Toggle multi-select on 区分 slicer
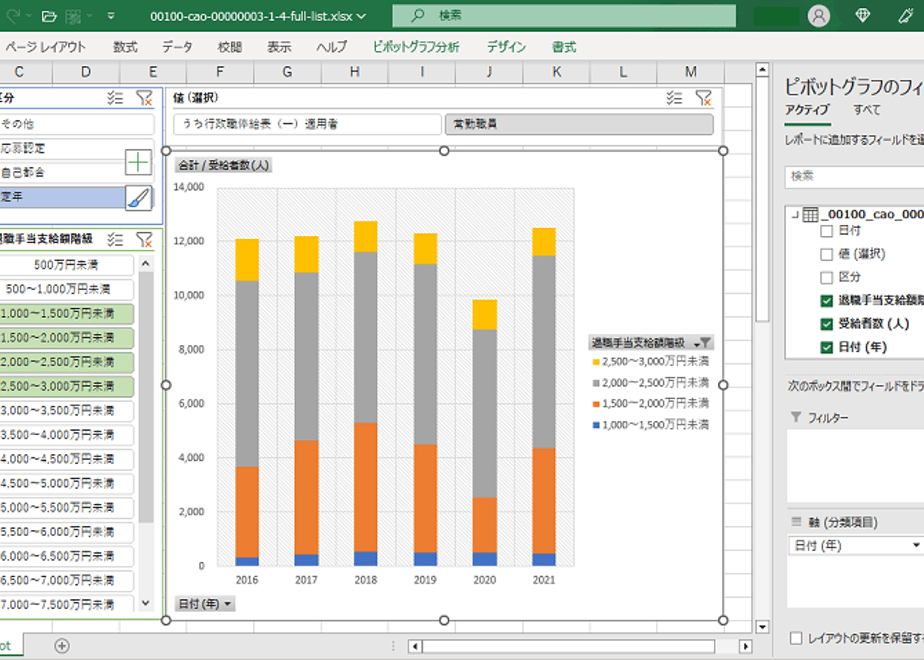 (x=115, y=98)
